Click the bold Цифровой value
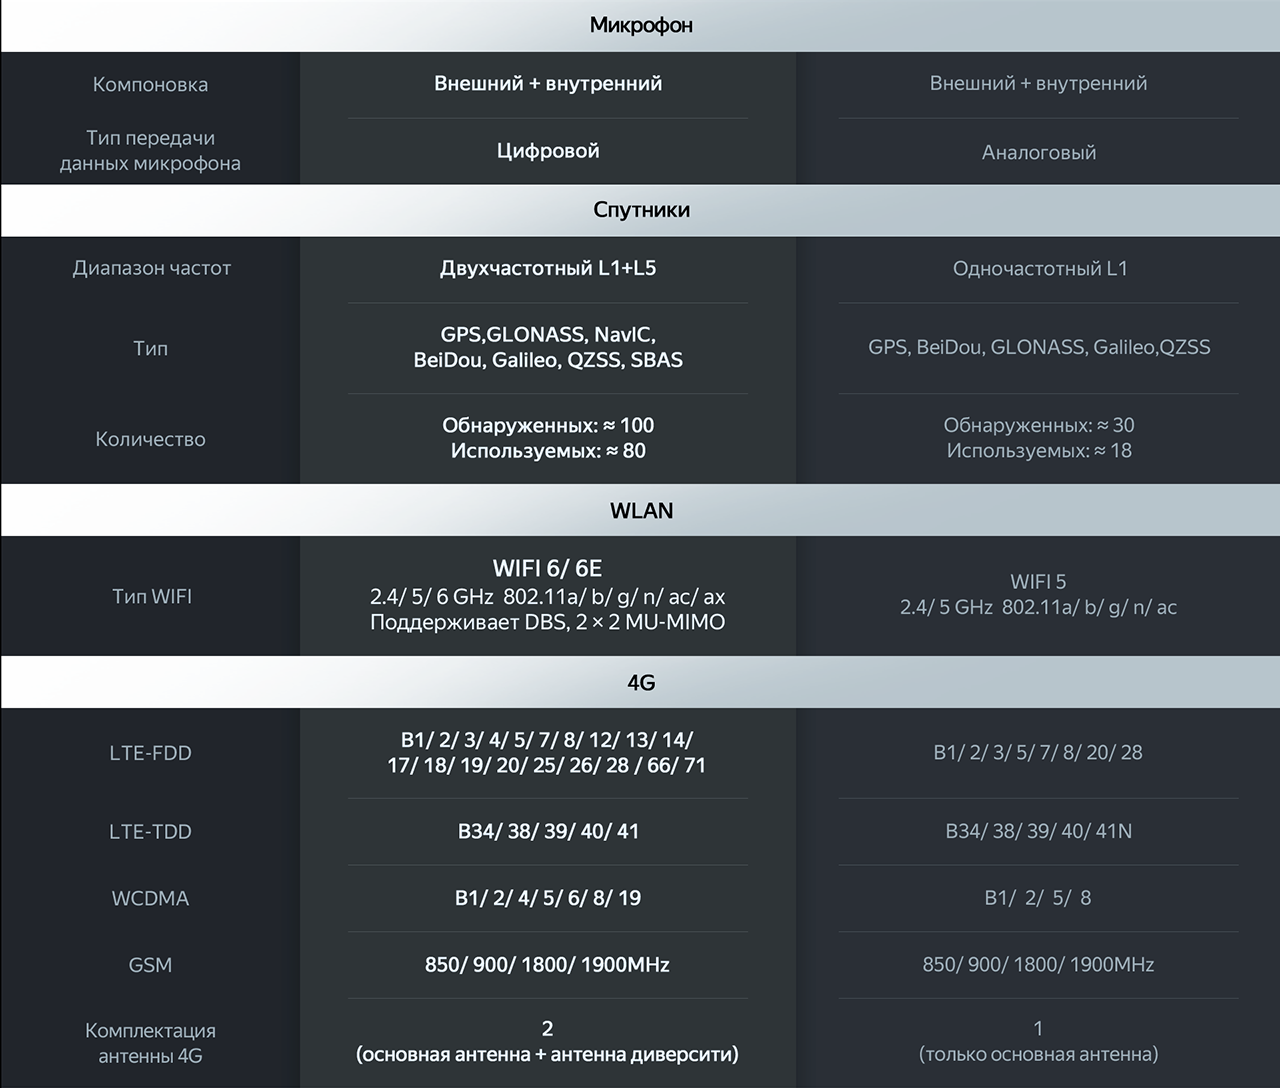 548,151
